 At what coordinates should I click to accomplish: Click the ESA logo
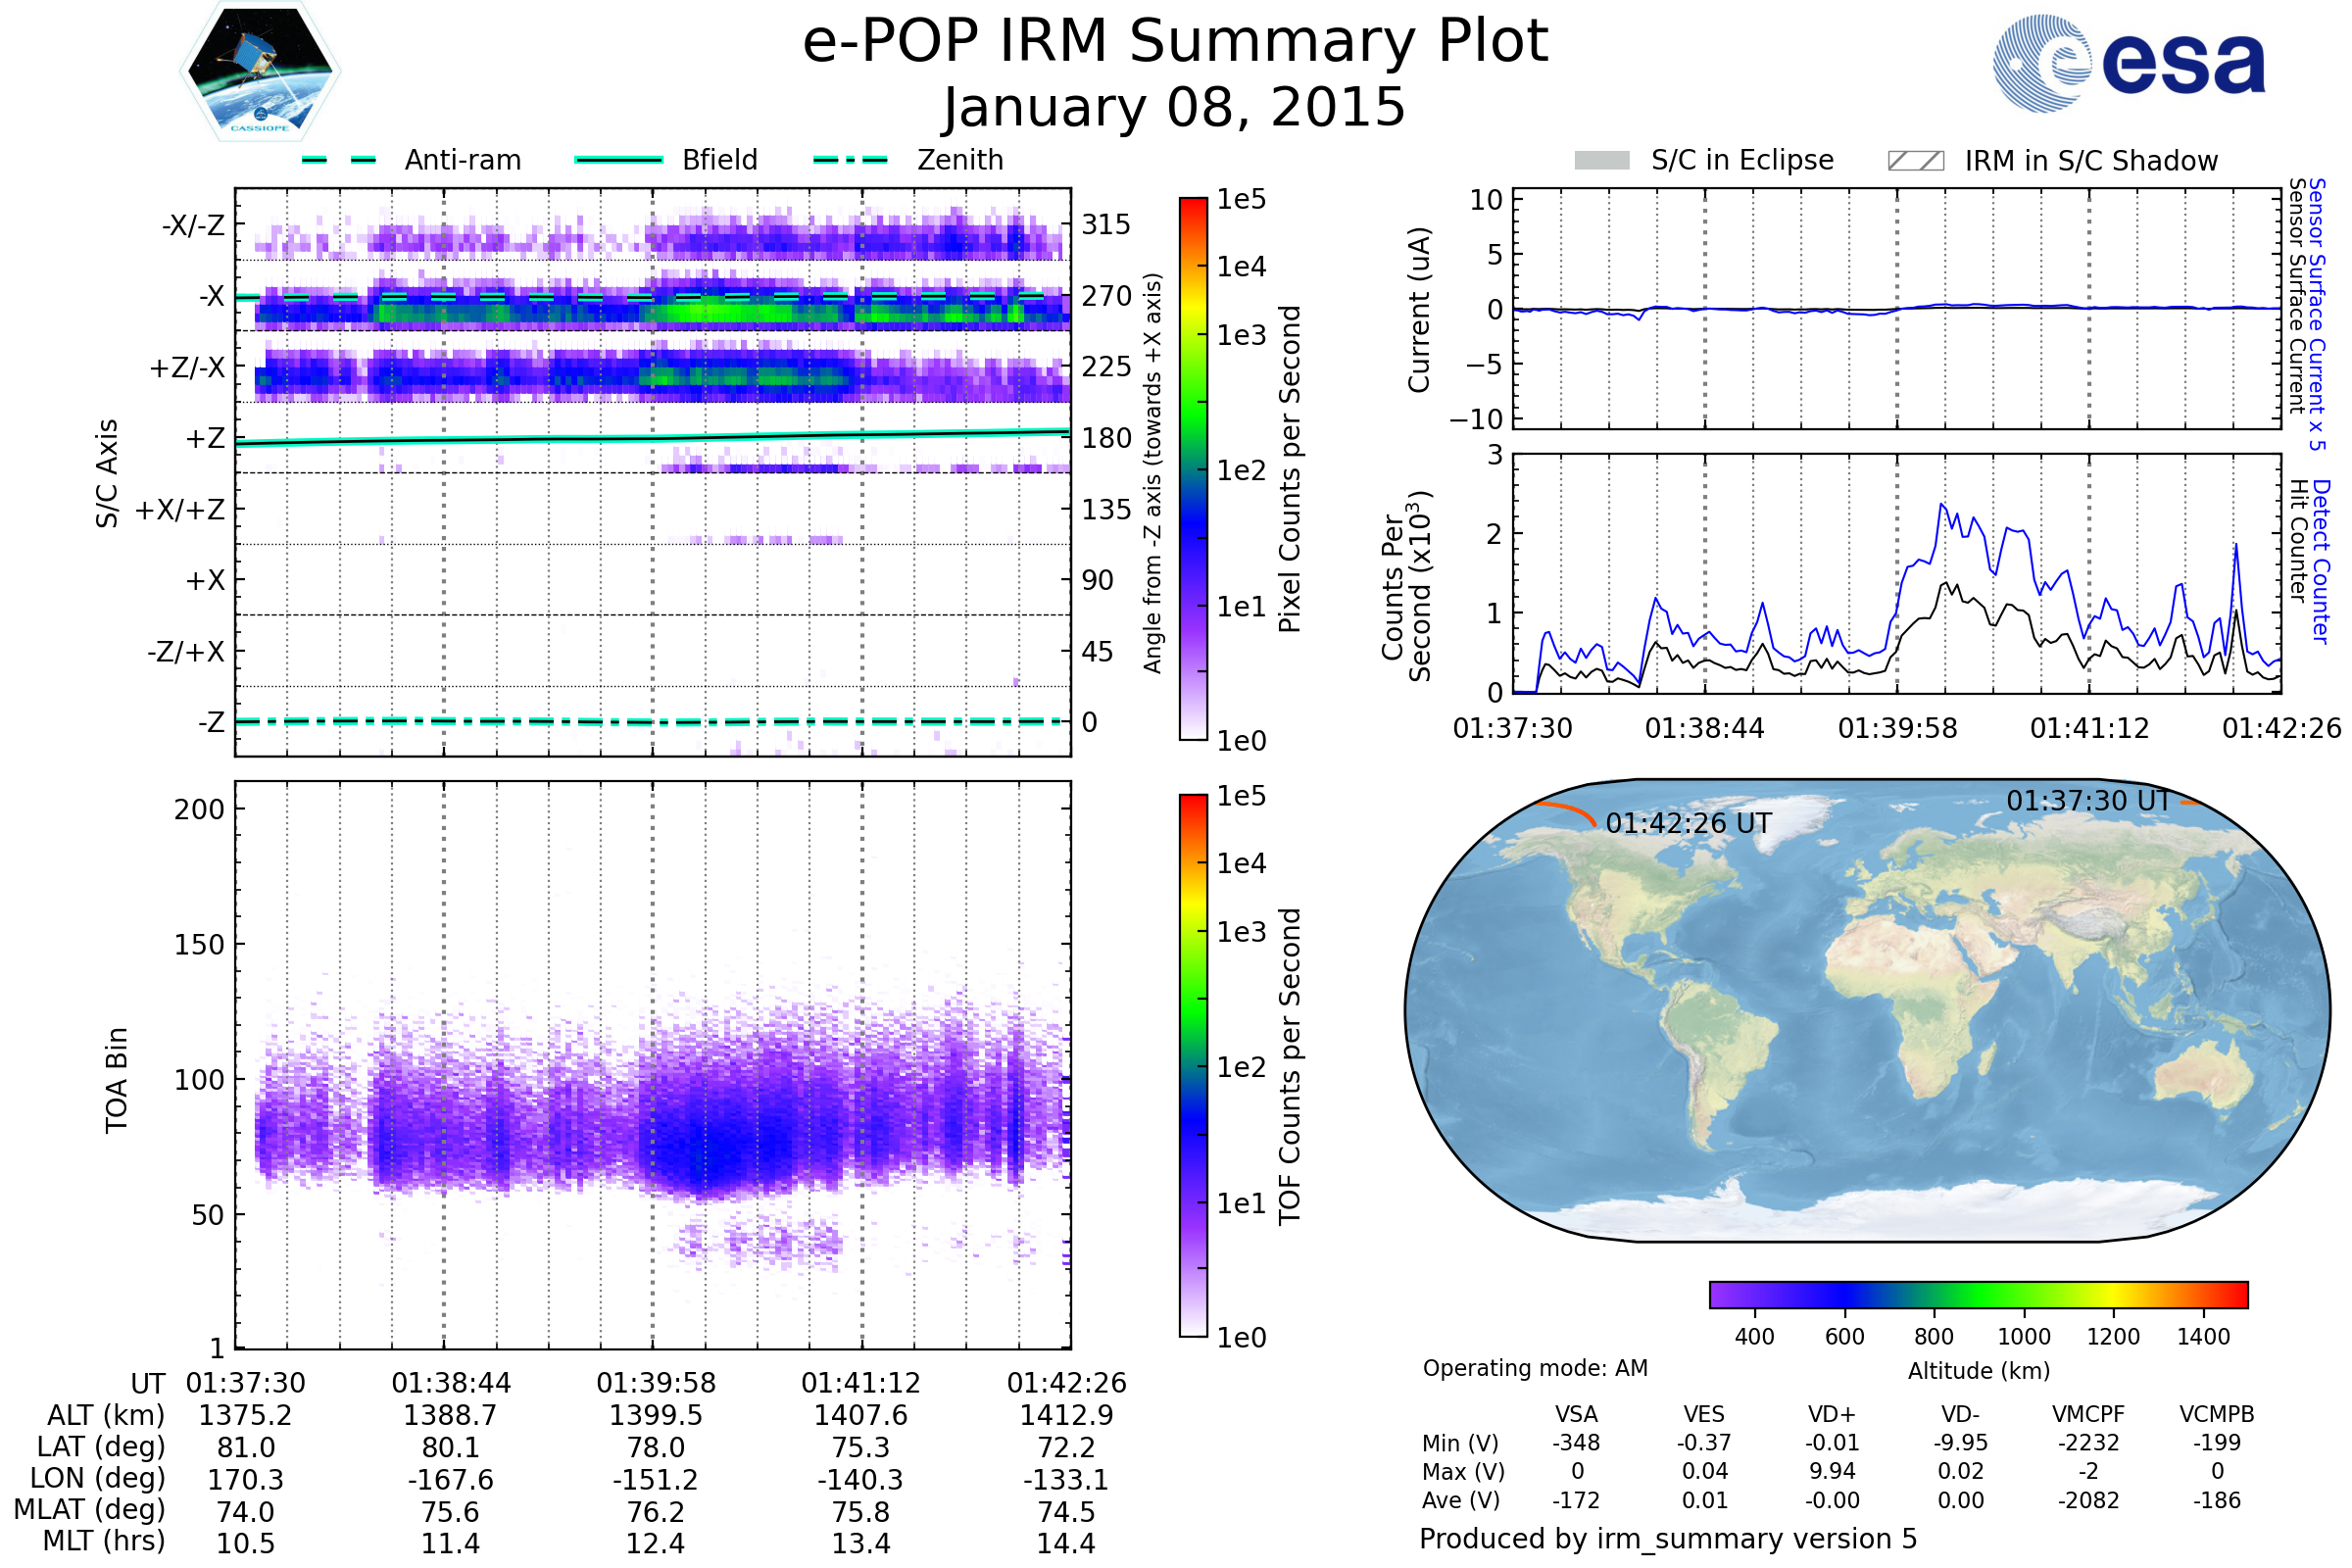pyautogui.click(x=2128, y=63)
